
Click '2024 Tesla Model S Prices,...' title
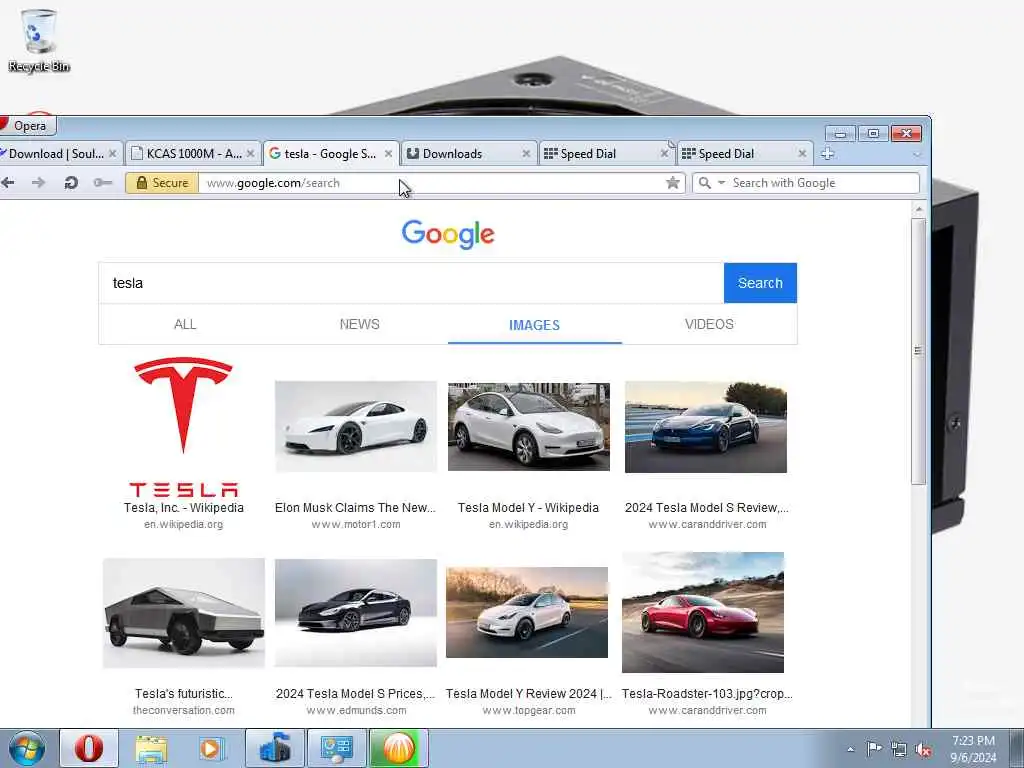pos(355,694)
